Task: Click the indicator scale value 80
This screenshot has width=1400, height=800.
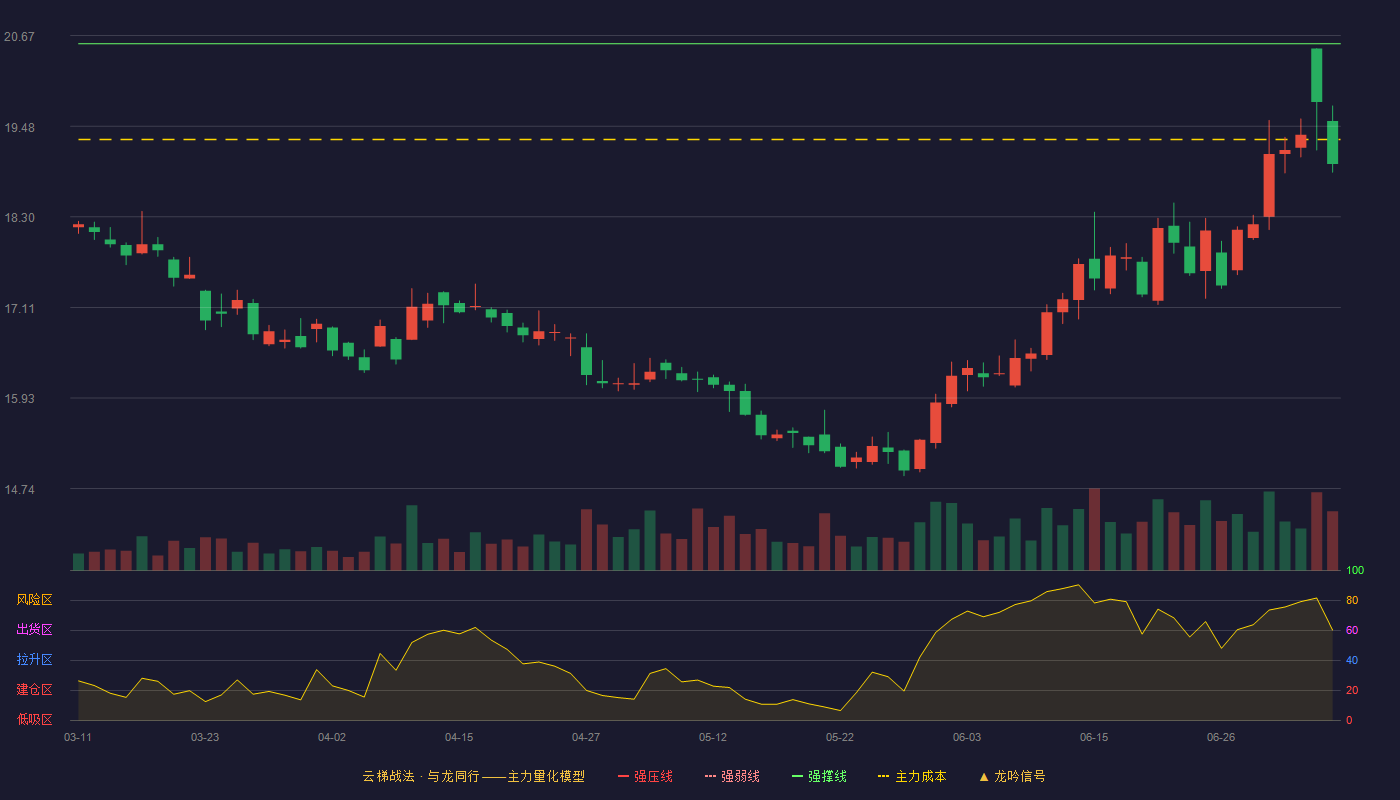Action: point(1352,600)
